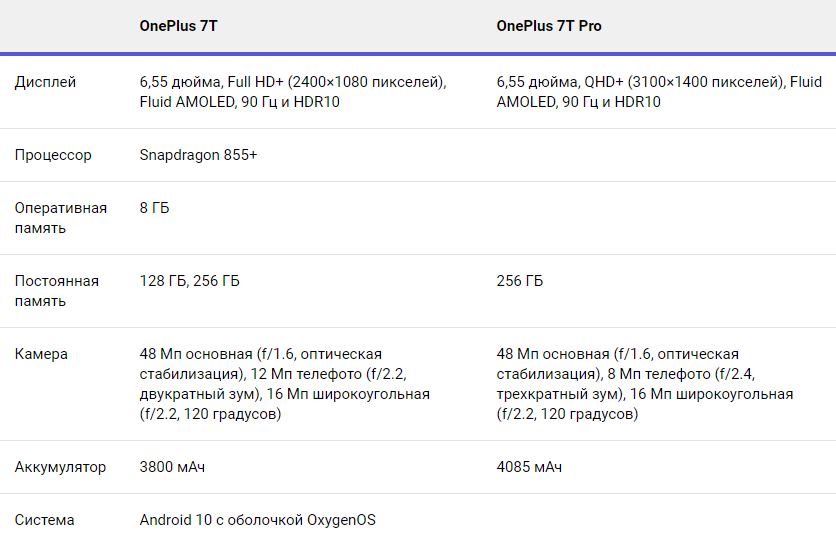Select 128 ГБ, 256 ГБ storage cell
The width and height of the screenshot is (836, 545).
(189, 281)
